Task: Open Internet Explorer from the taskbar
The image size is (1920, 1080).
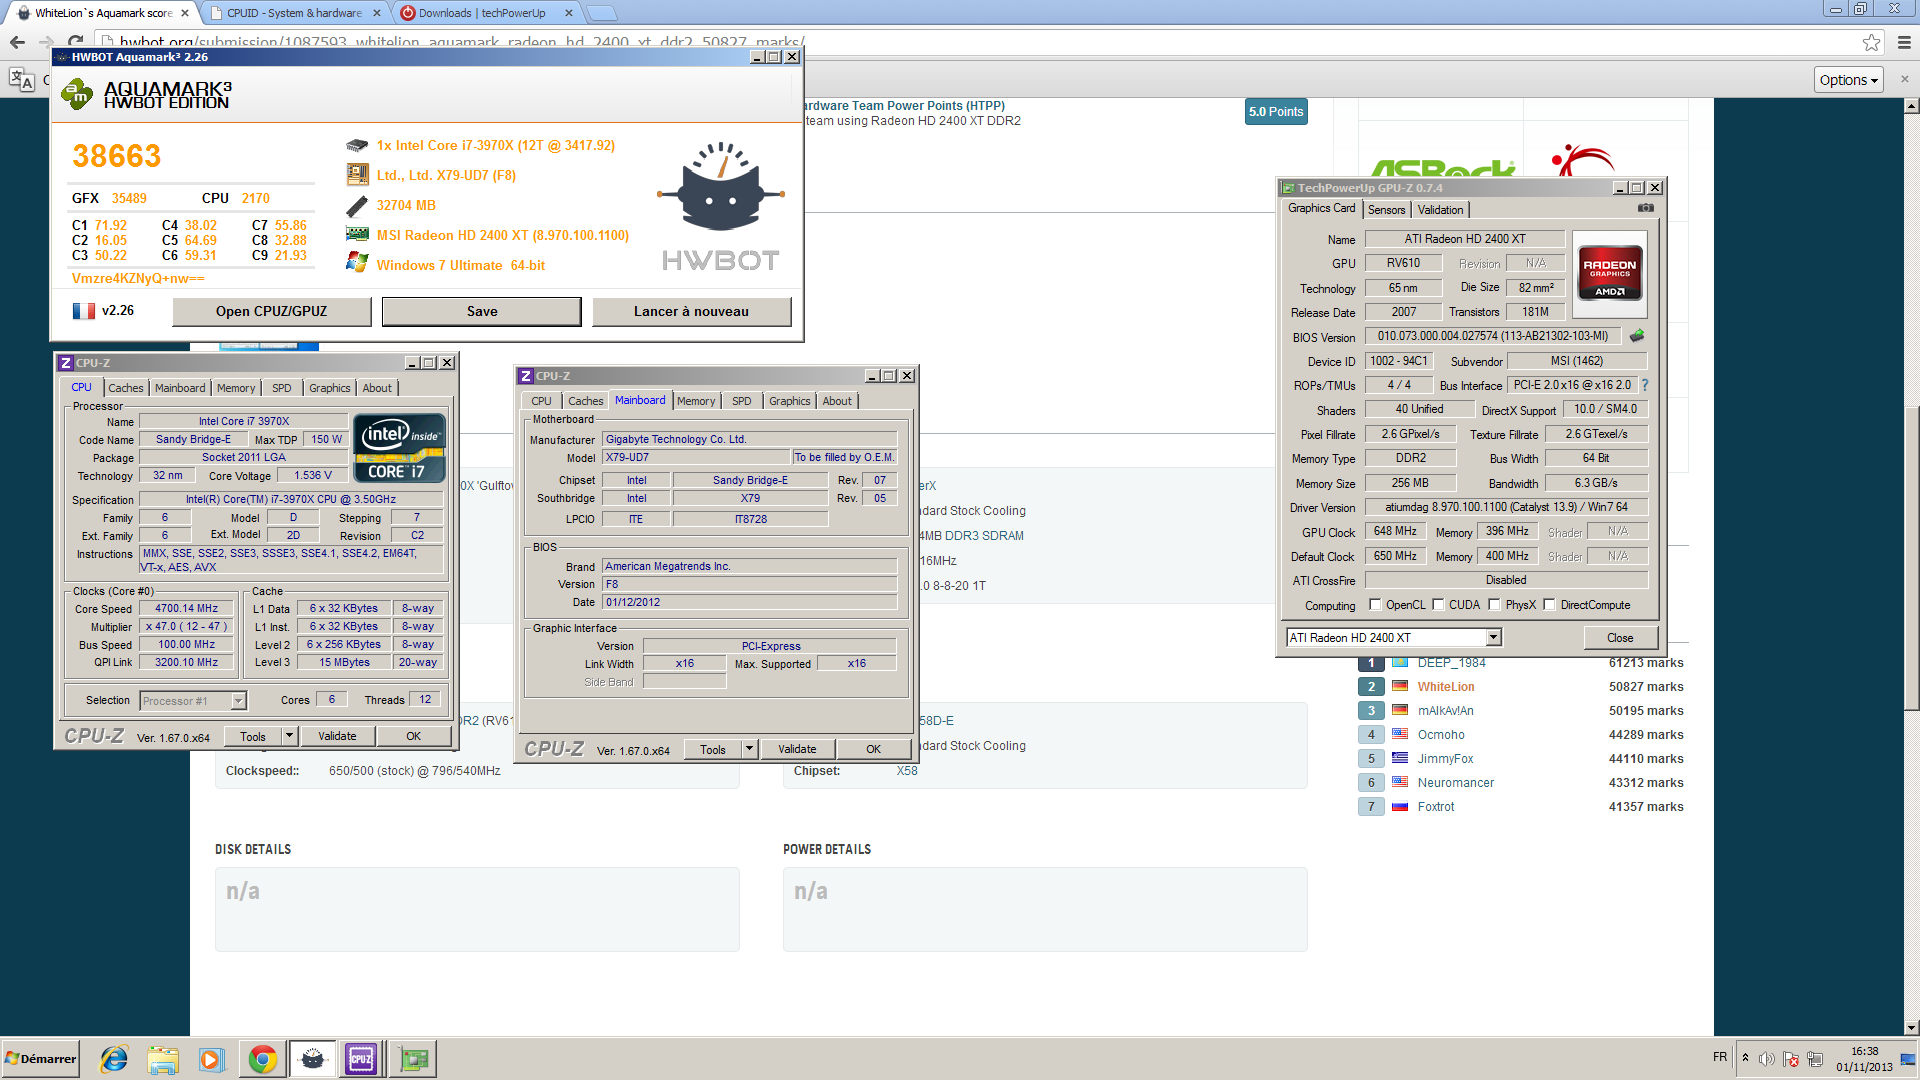Action: coord(114,1059)
